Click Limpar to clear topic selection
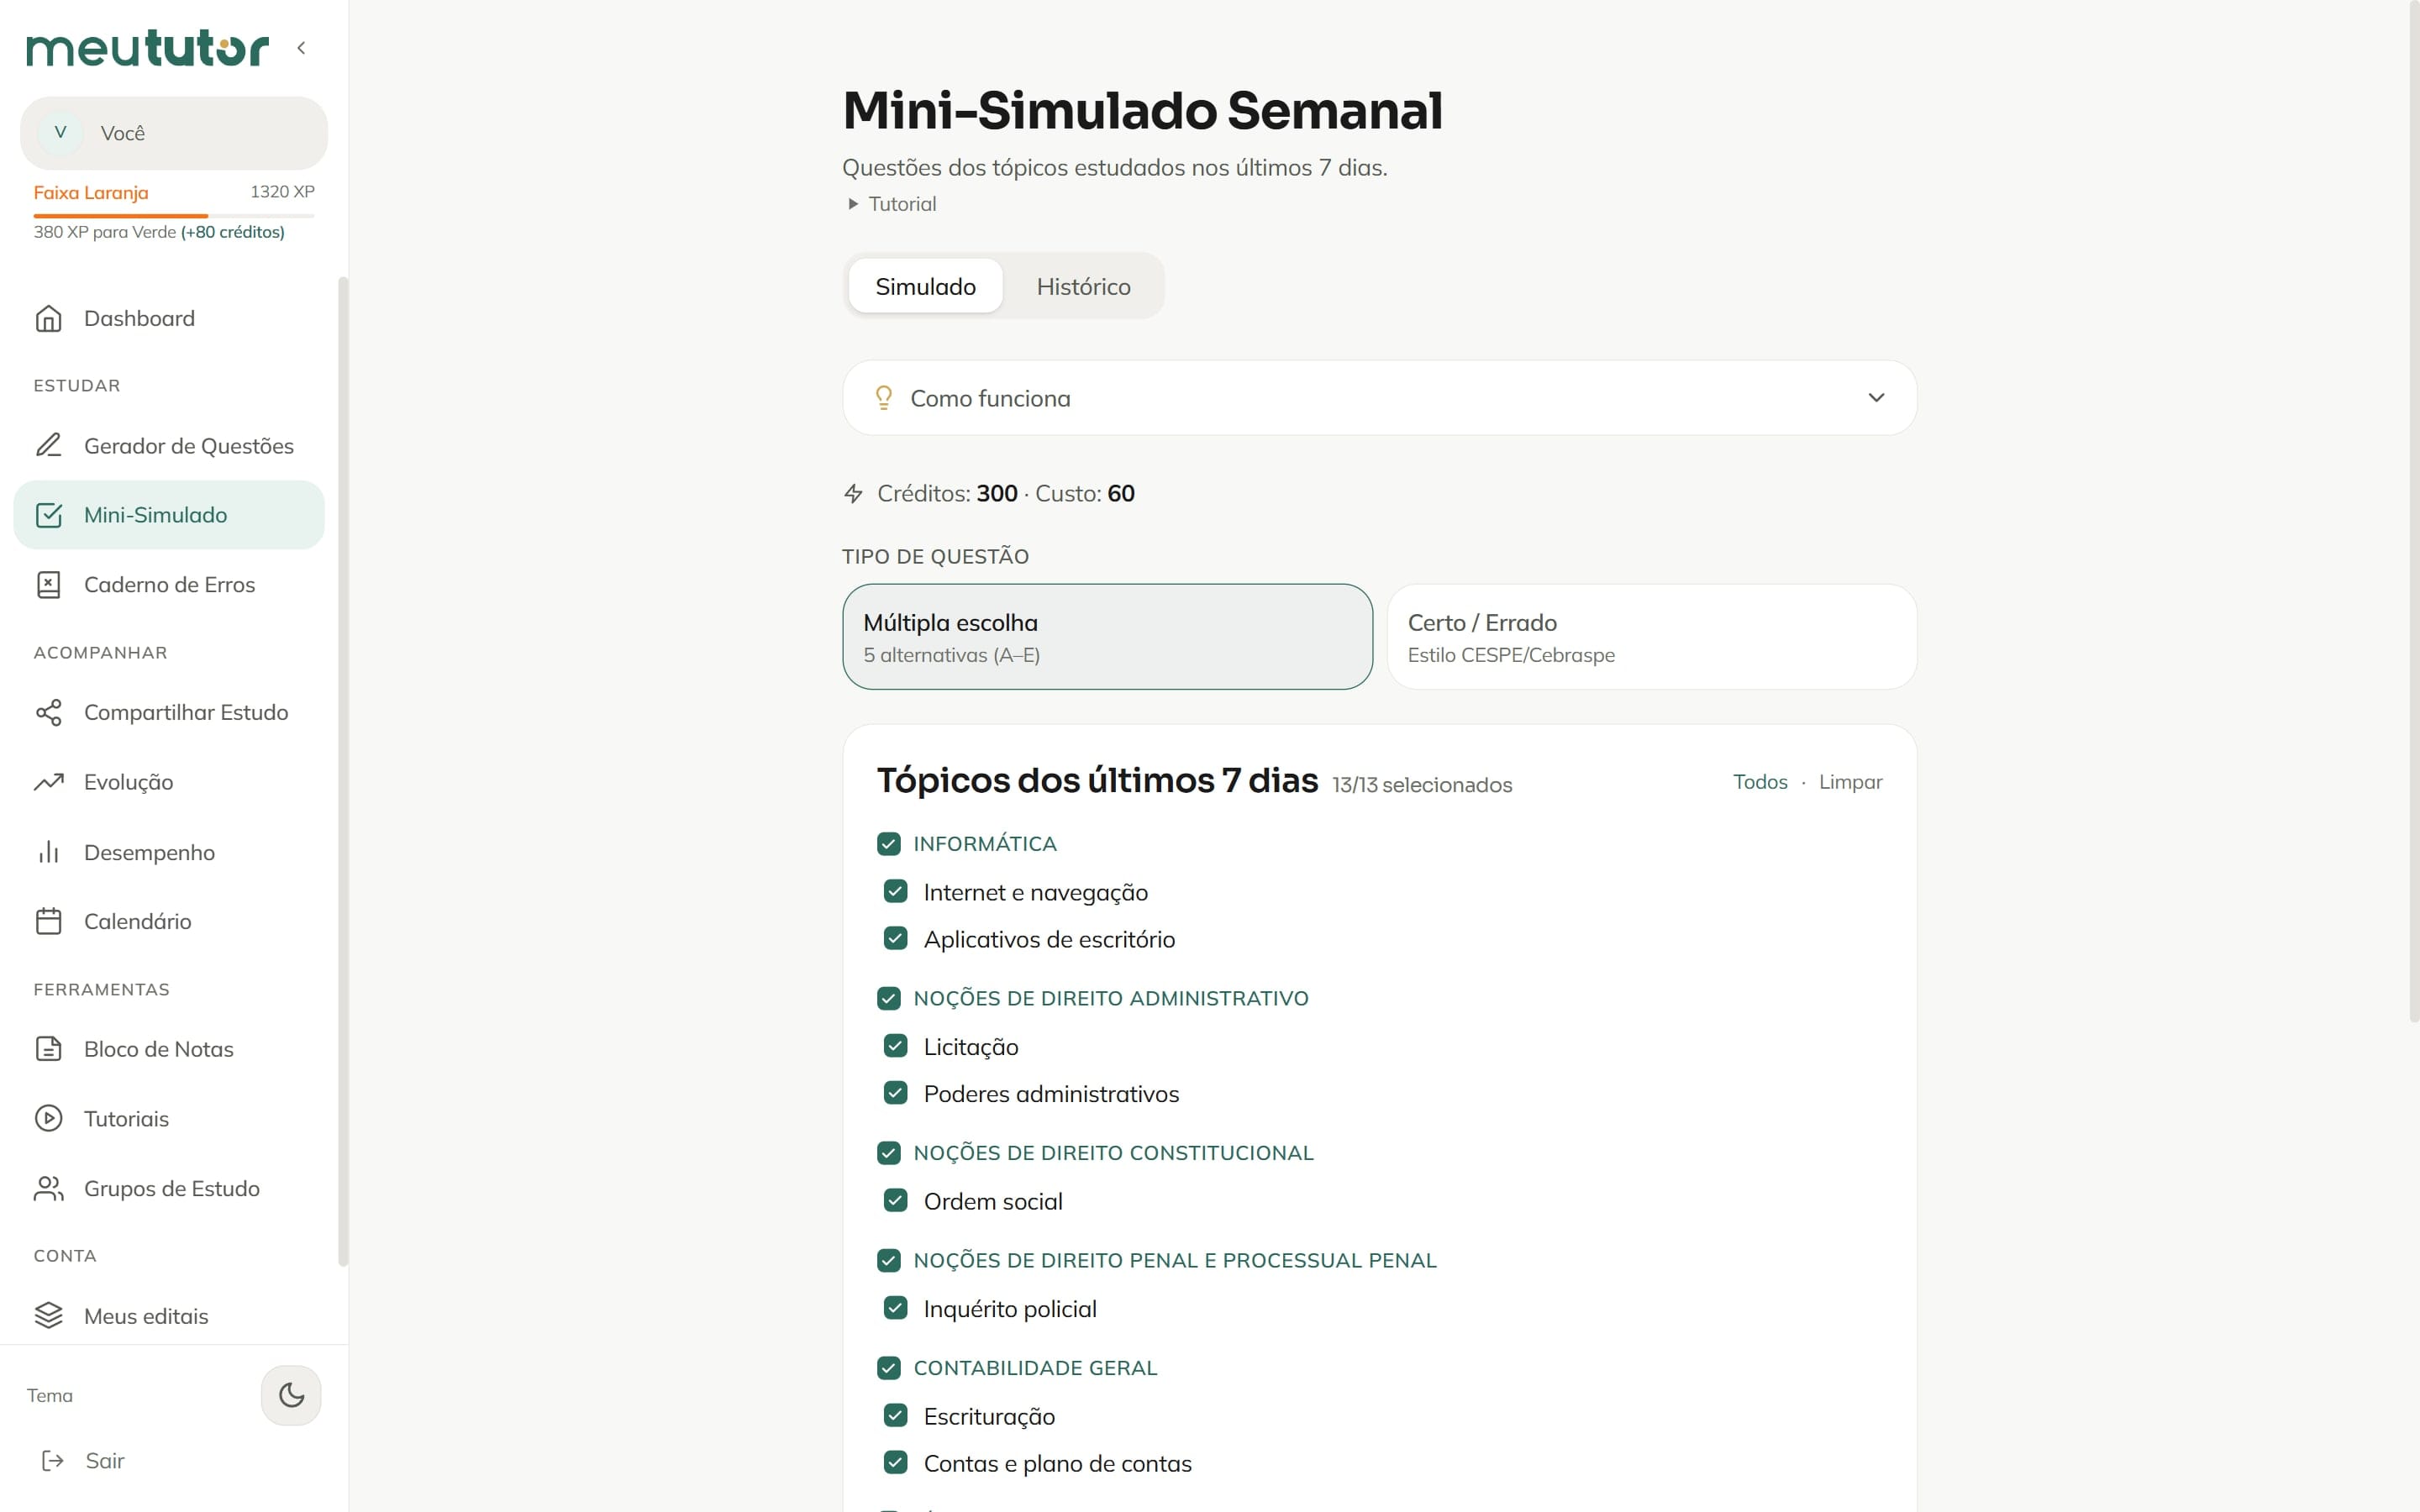Viewport: 2420px width, 1512px height. tap(1850, 782)
